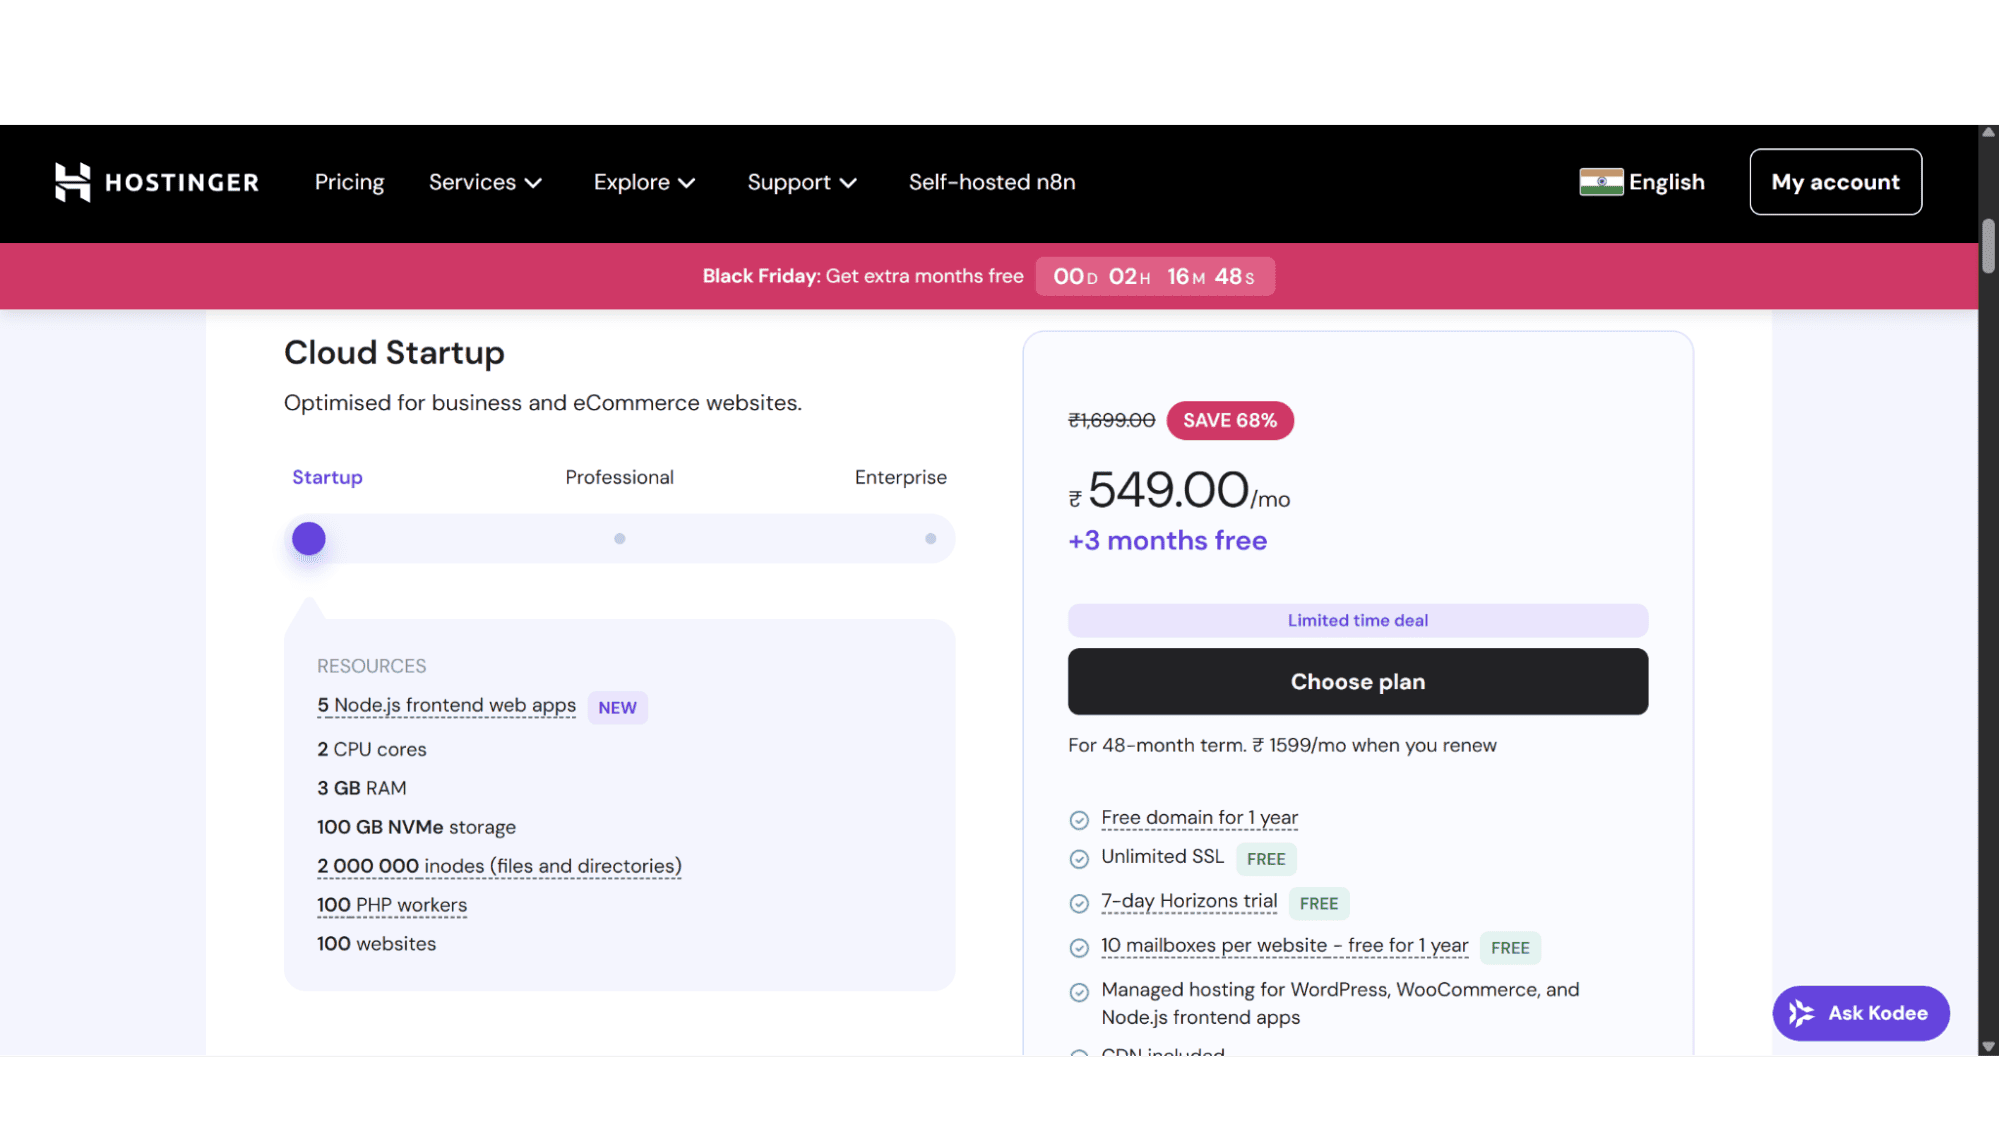Click the Ask Kodee sparkle icon
Screen dimensions: 1999x1125
(x=1802, y=1013)
